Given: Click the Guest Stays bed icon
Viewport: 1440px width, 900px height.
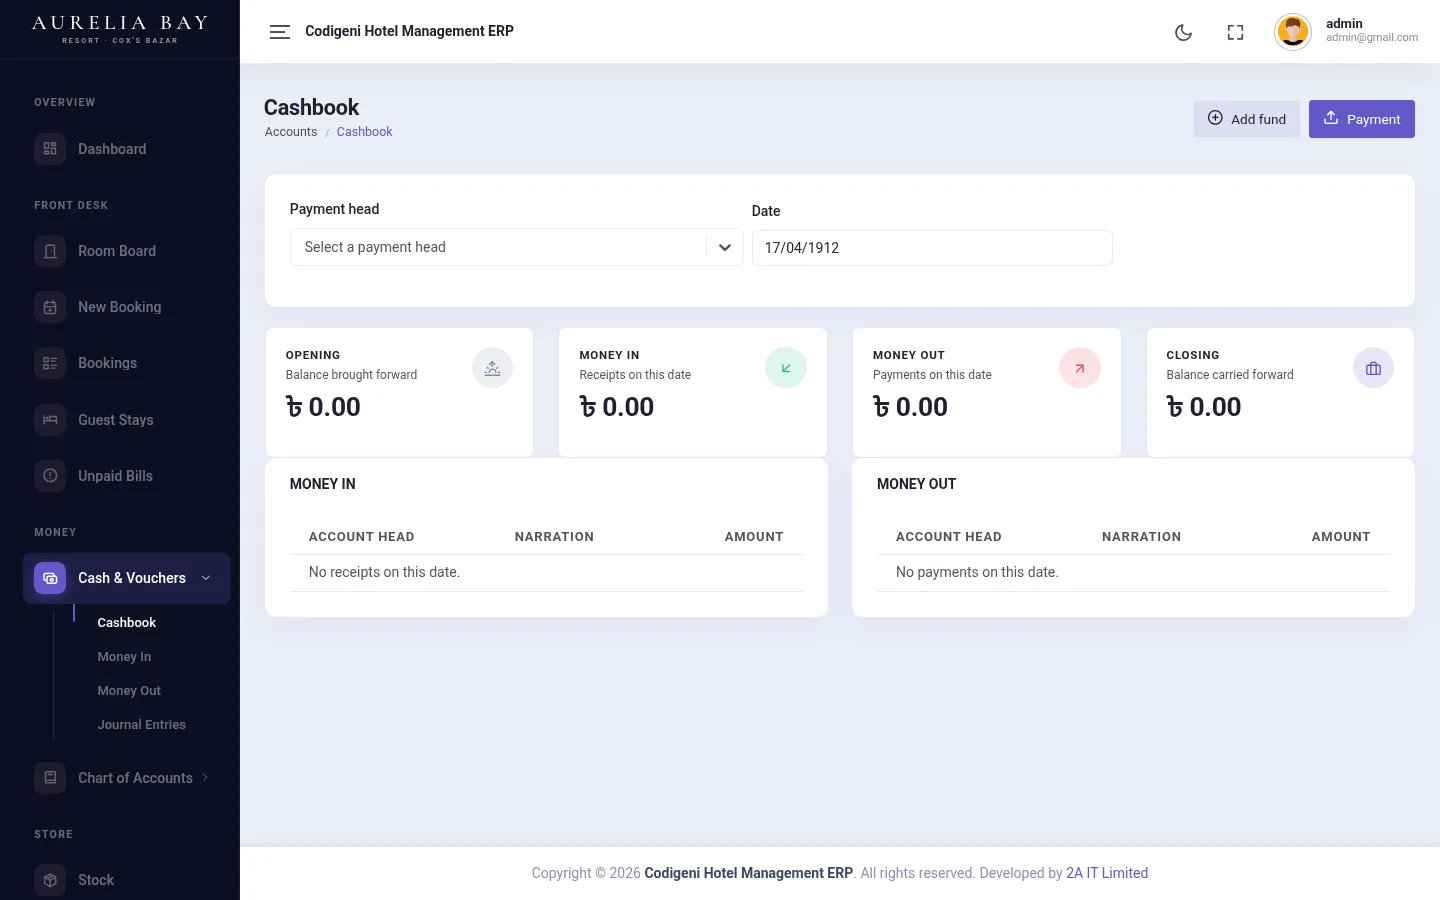Looking at the screenshot, I should point(50,420).
